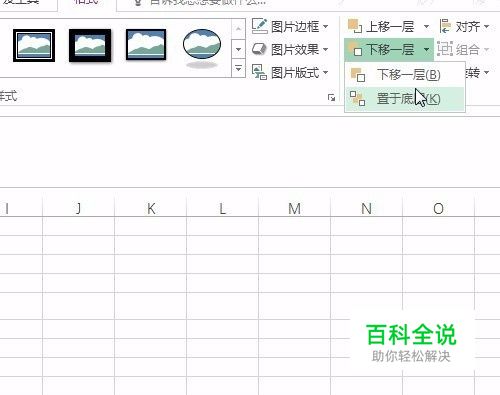The width and height of the screenshot is (500, 395).
Task: Open the 上移一层 dropdown arrow
Action: pos(426,27)
